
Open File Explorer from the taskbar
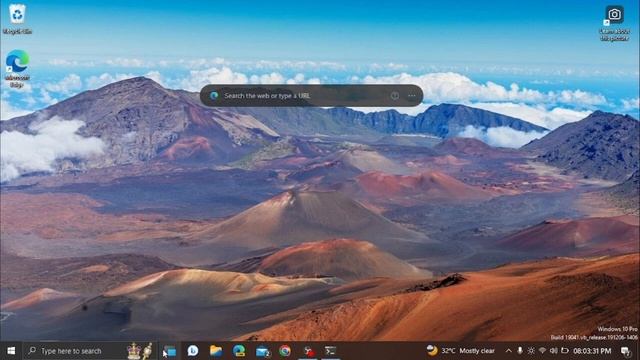click(216, 351)
